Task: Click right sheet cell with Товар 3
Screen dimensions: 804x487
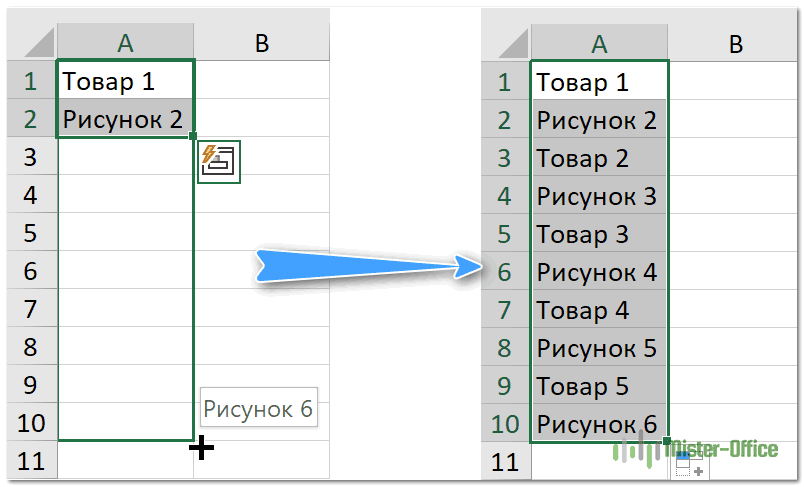Action: (x=599, y=234)
